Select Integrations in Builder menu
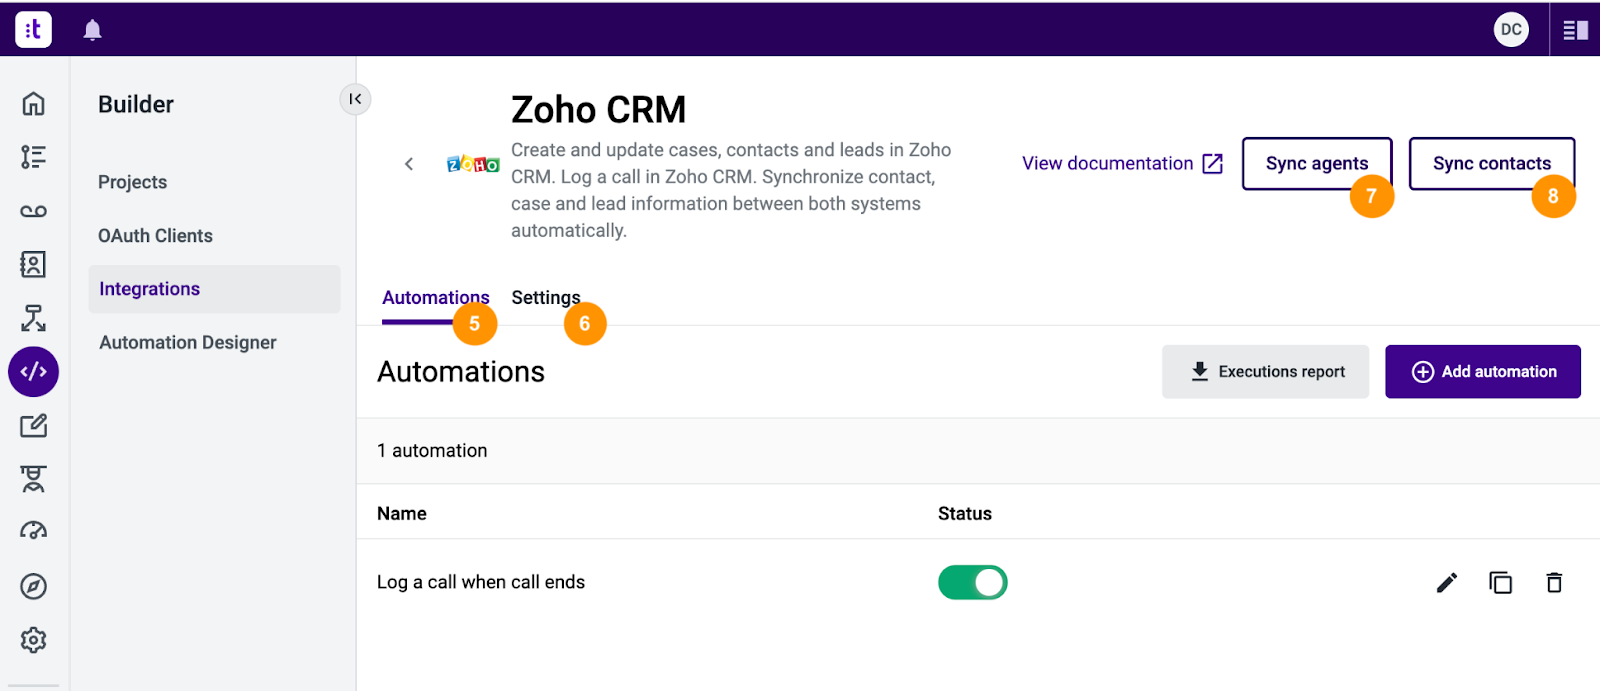The image size is (1600, 691). (x=214, y=289)
